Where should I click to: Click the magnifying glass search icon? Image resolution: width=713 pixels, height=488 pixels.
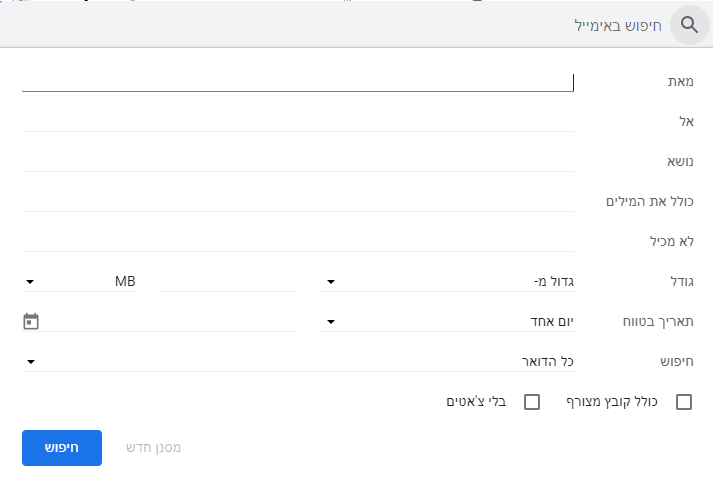pos(689,24)
